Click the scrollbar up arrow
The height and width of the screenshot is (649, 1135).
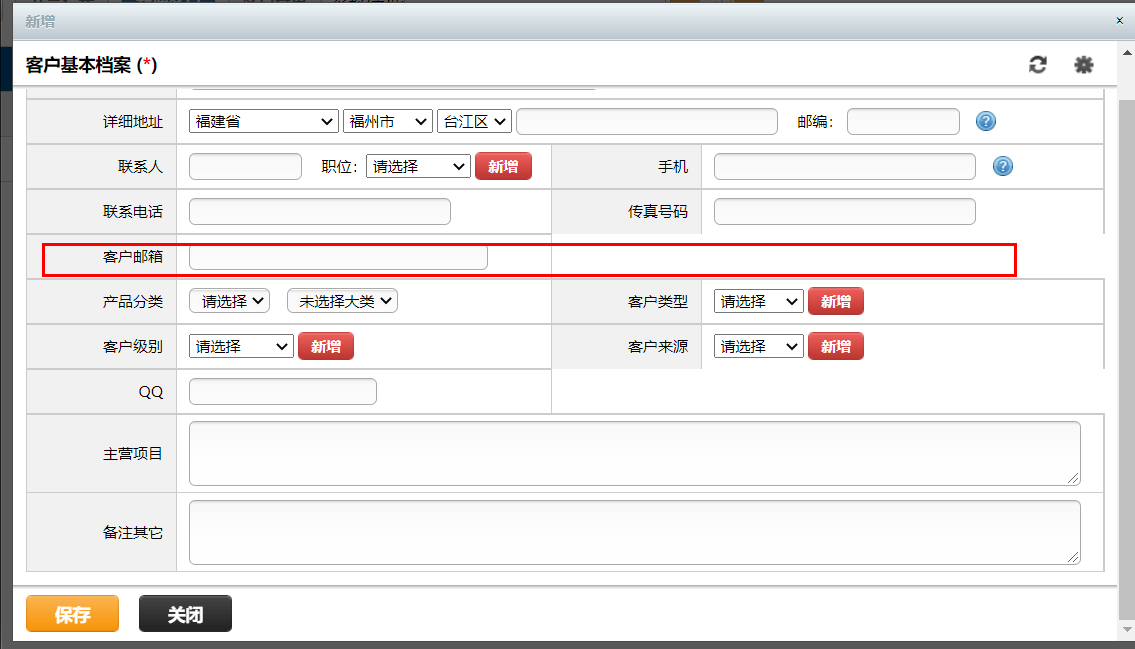tap(1126, 53)
